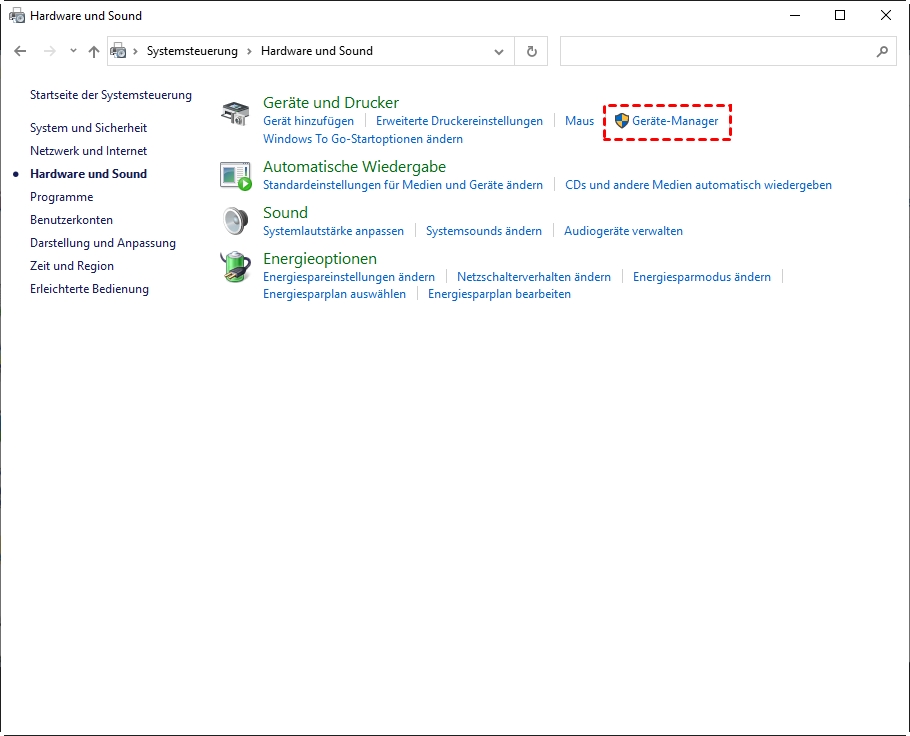Open Startseite der Systemsteuerung
Screen dimensions: 910x736
(111, 95)
